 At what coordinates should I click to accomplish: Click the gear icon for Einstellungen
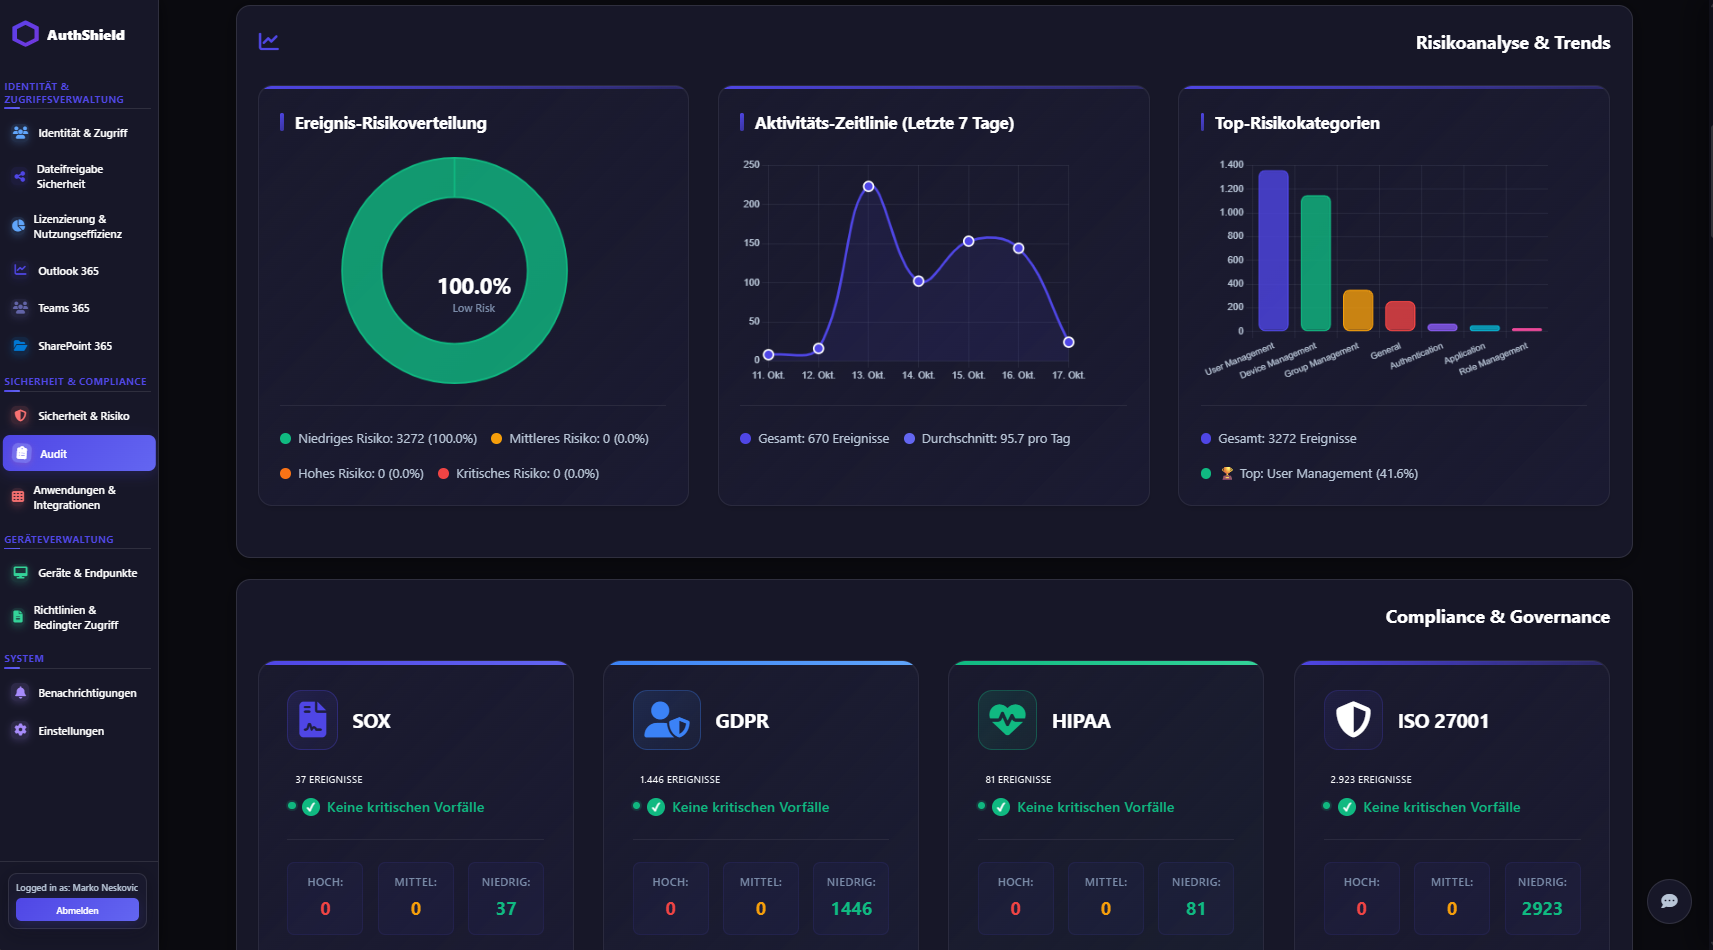(20, 731)
